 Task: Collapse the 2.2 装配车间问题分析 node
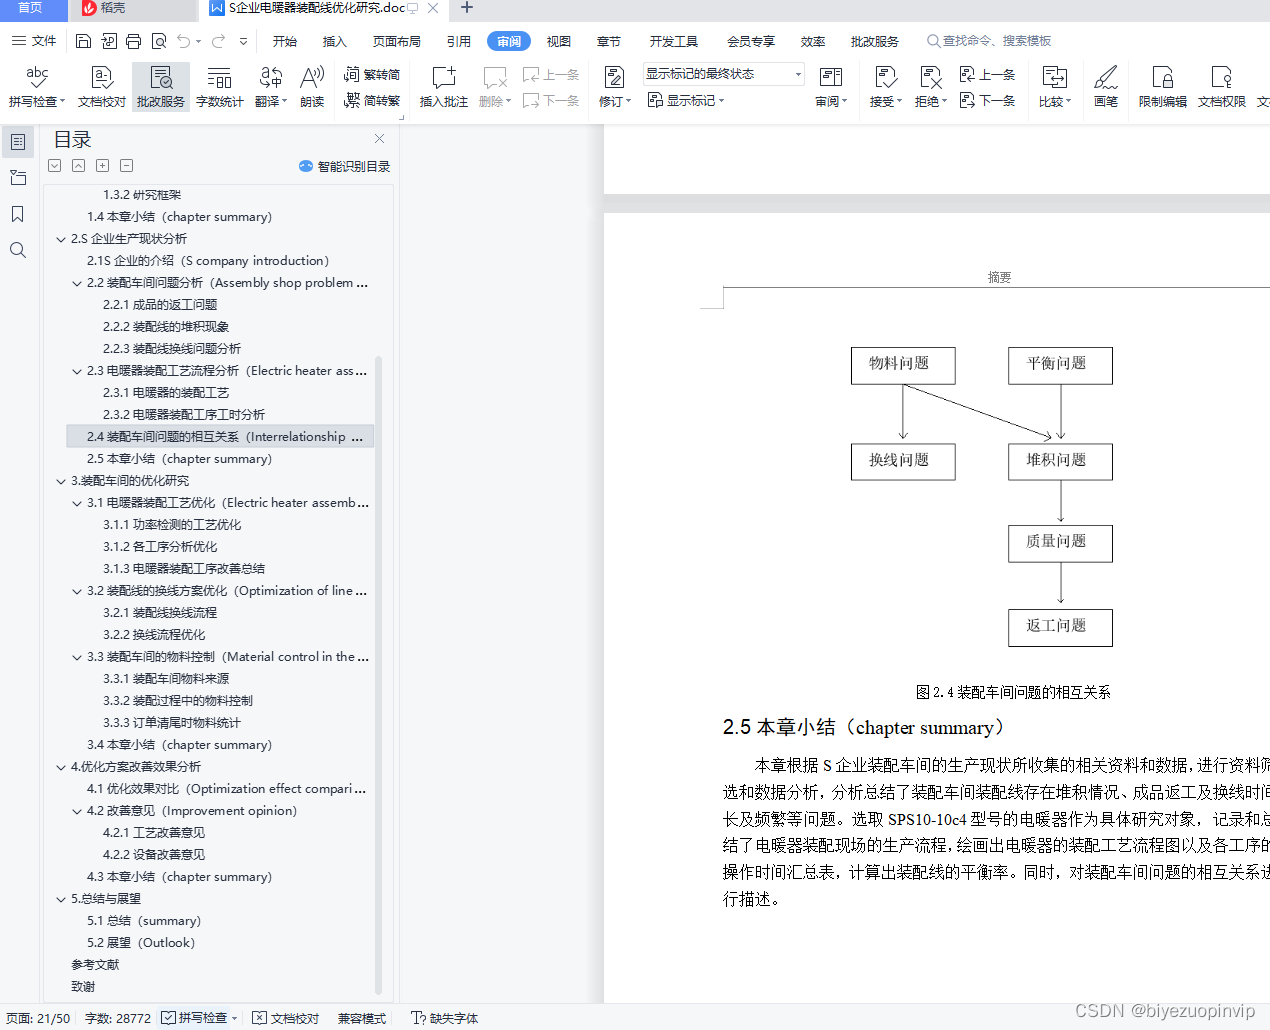(77, 283)
